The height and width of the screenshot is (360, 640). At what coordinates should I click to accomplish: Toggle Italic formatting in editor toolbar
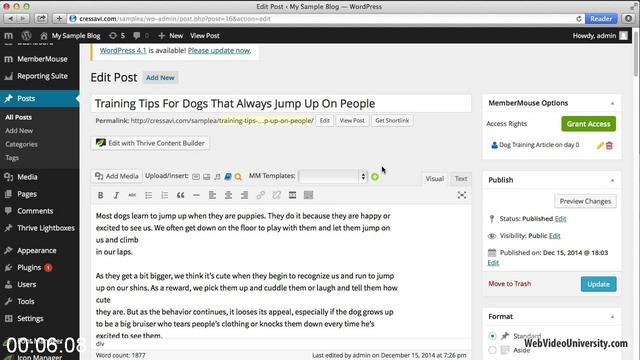[116, 195]
